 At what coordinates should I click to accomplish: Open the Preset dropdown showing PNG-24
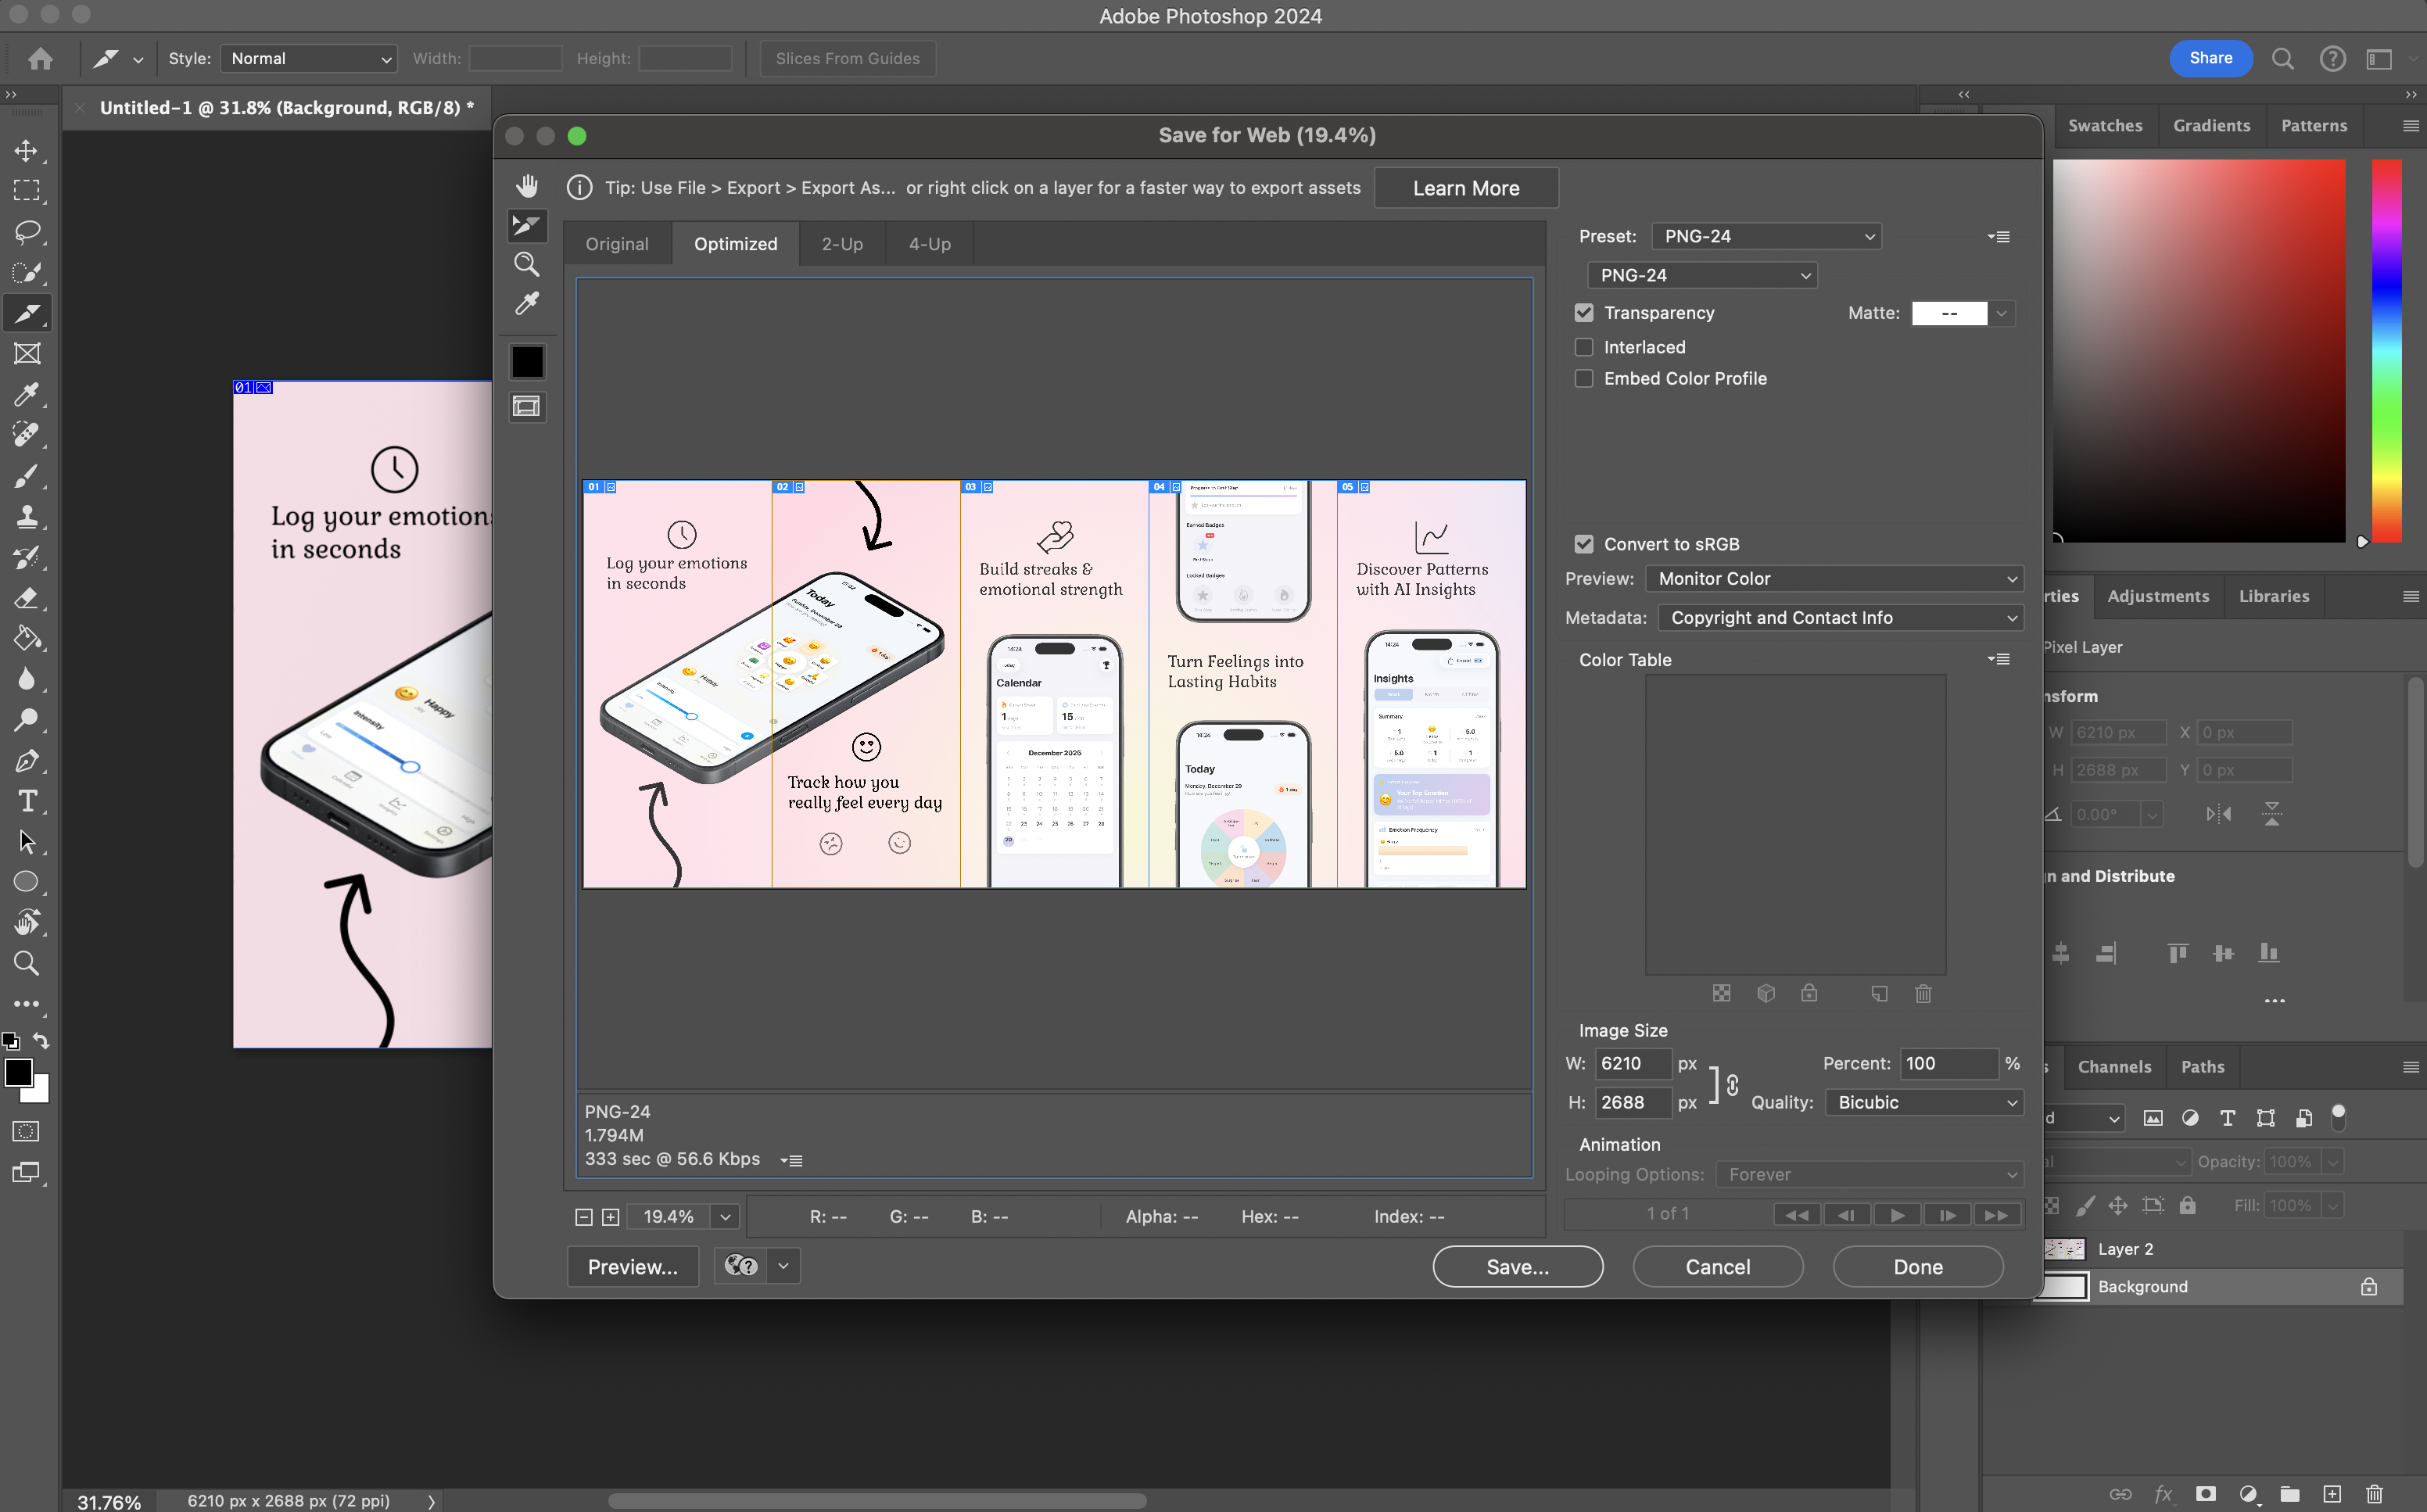1766,235
